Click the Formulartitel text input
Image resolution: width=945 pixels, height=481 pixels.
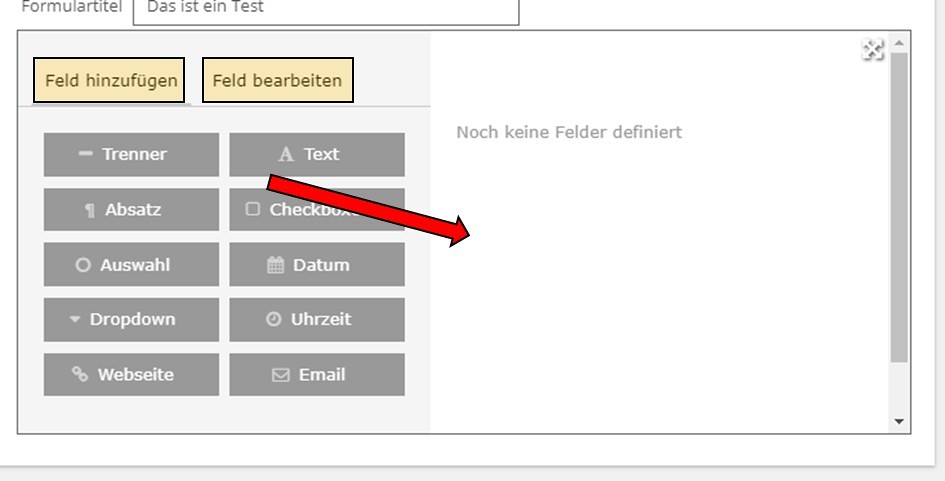point(326,9)
